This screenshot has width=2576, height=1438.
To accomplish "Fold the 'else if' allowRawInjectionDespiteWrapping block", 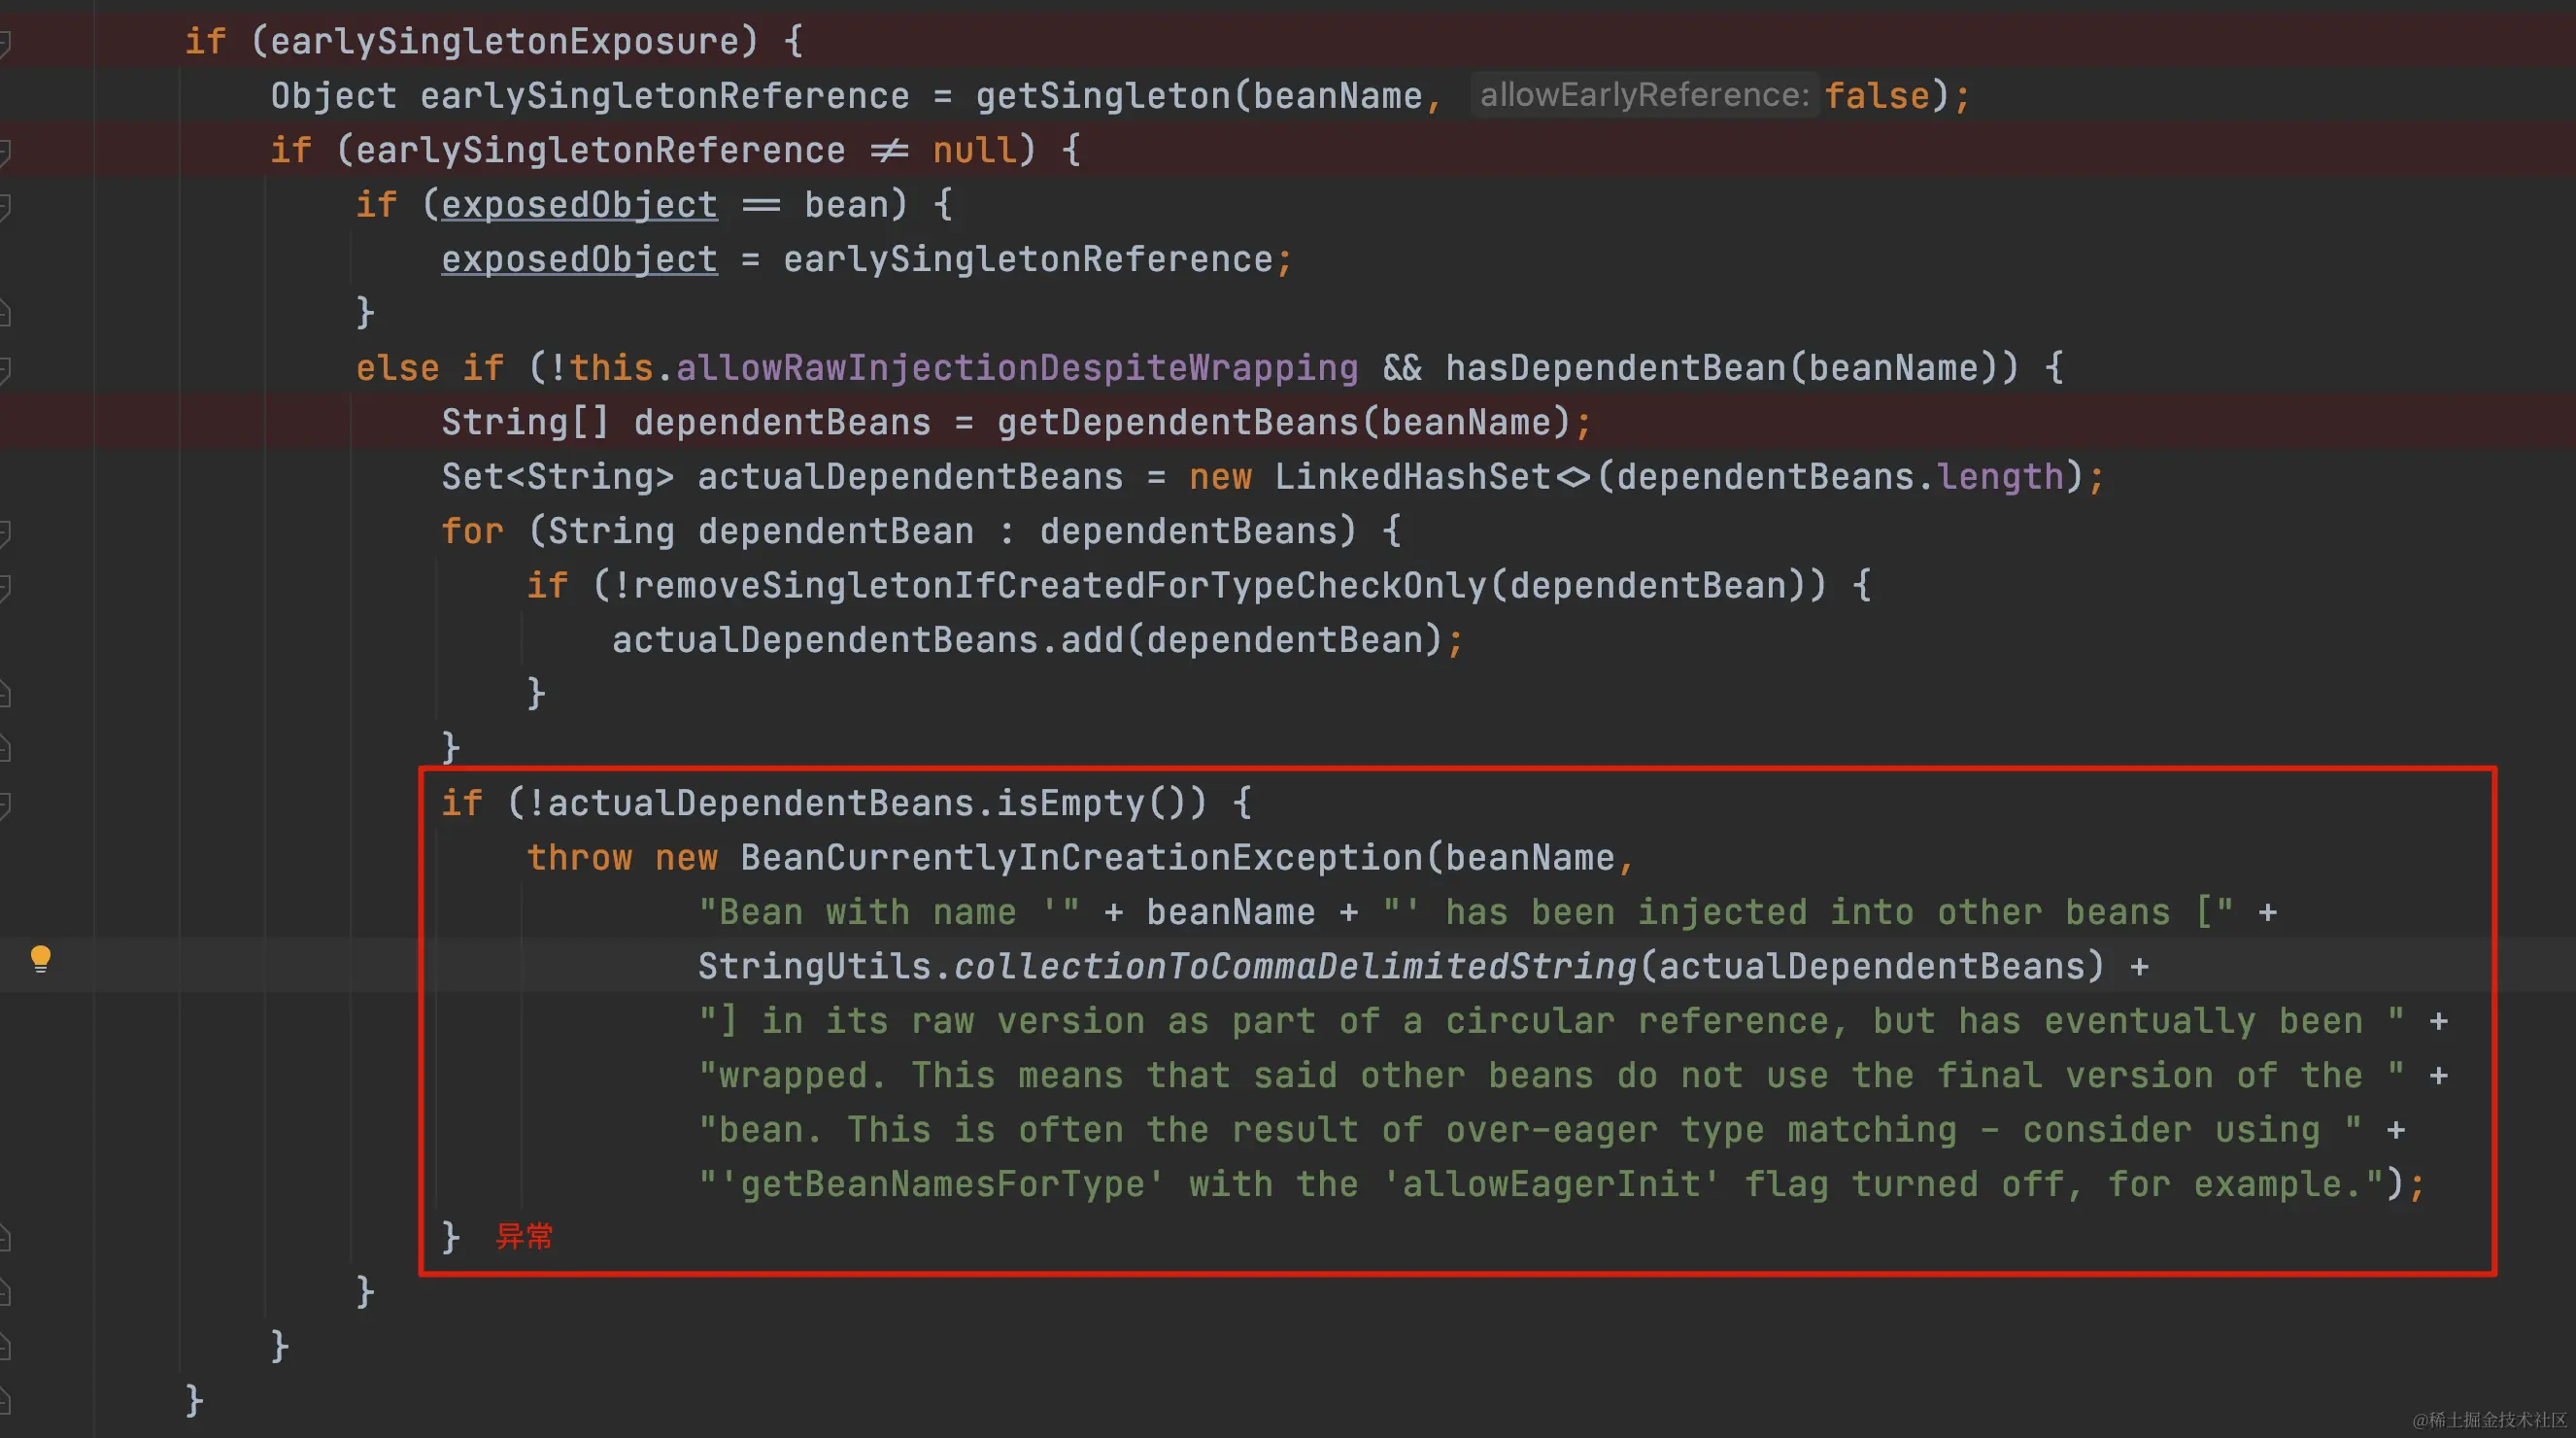I will click(5, 369).
